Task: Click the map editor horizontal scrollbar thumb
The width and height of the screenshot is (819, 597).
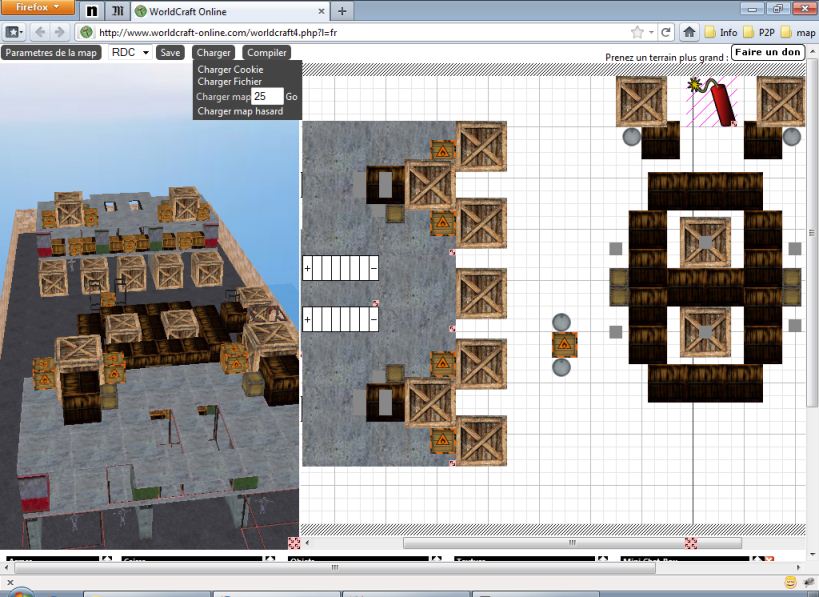Action: point(572,543)
